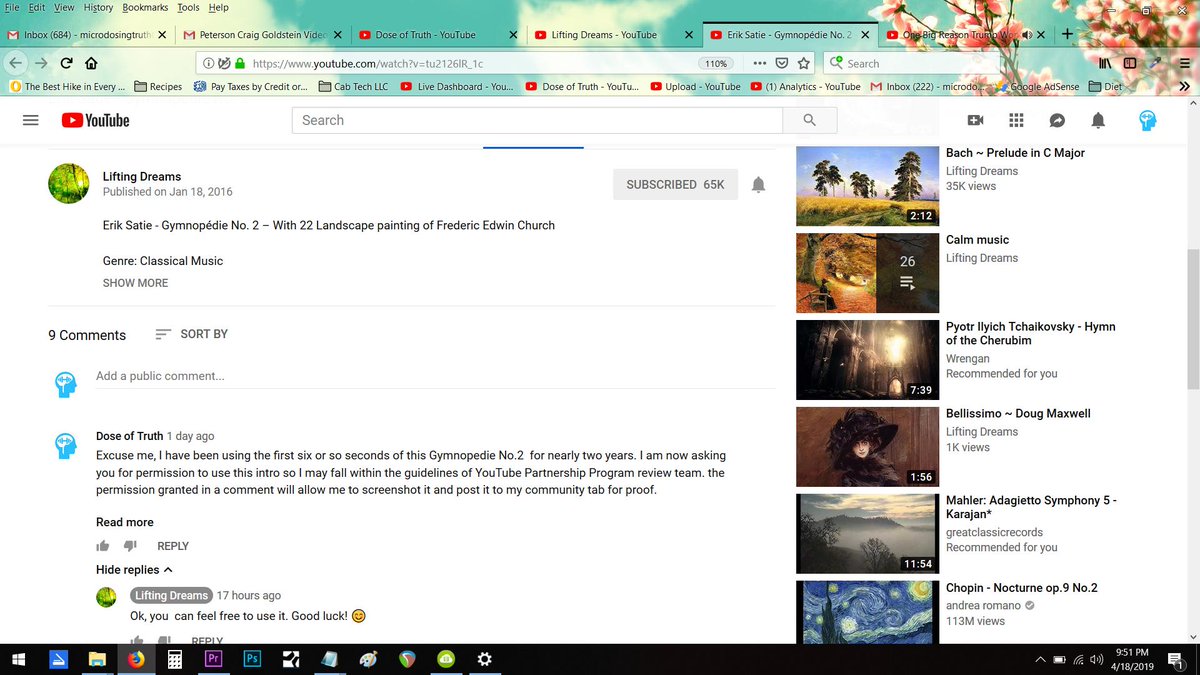Click the SUBSCRIBED 65K button
1200x675 pixels.
(675, 184)
